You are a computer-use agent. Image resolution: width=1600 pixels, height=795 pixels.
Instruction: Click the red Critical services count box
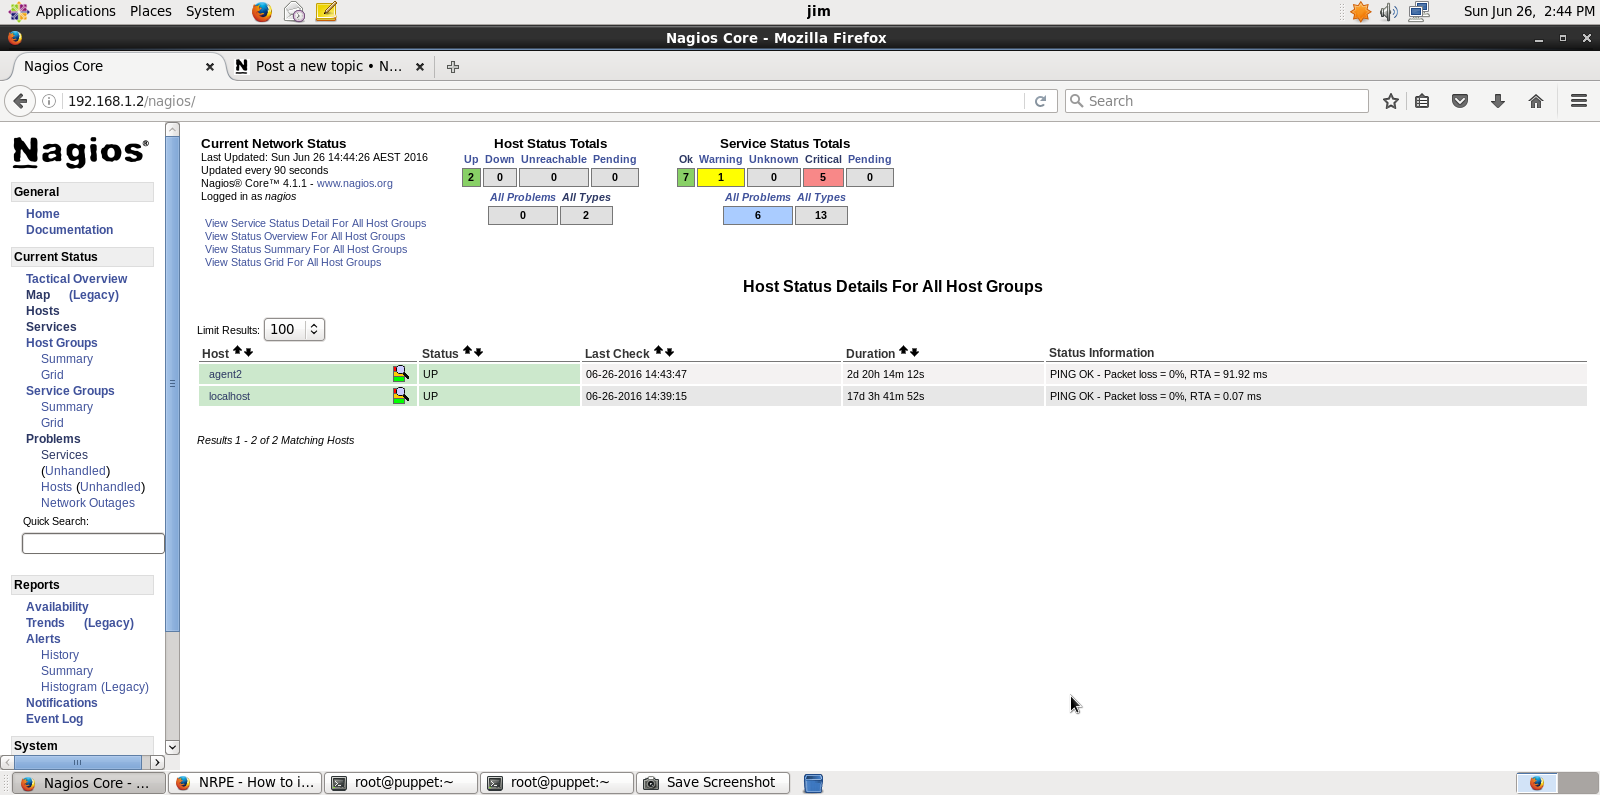coord(823,177)
